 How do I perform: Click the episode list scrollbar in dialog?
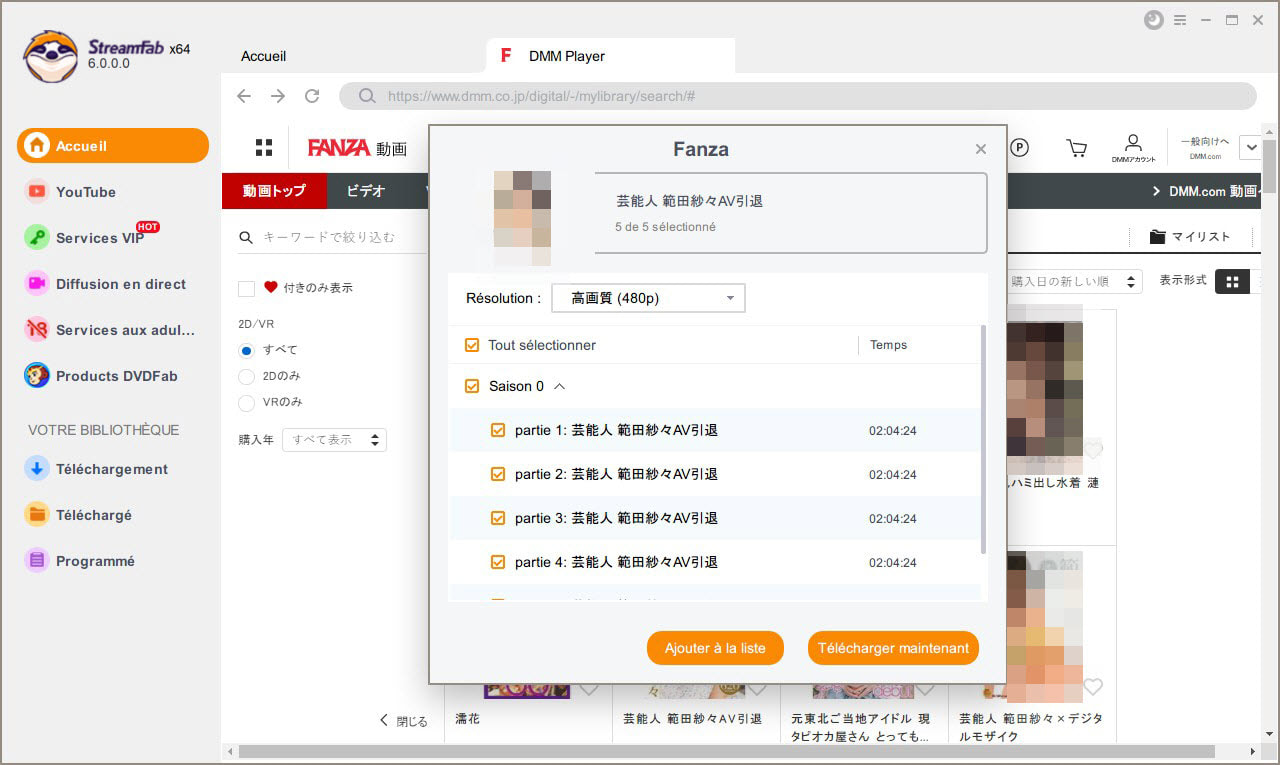point(983,440)
